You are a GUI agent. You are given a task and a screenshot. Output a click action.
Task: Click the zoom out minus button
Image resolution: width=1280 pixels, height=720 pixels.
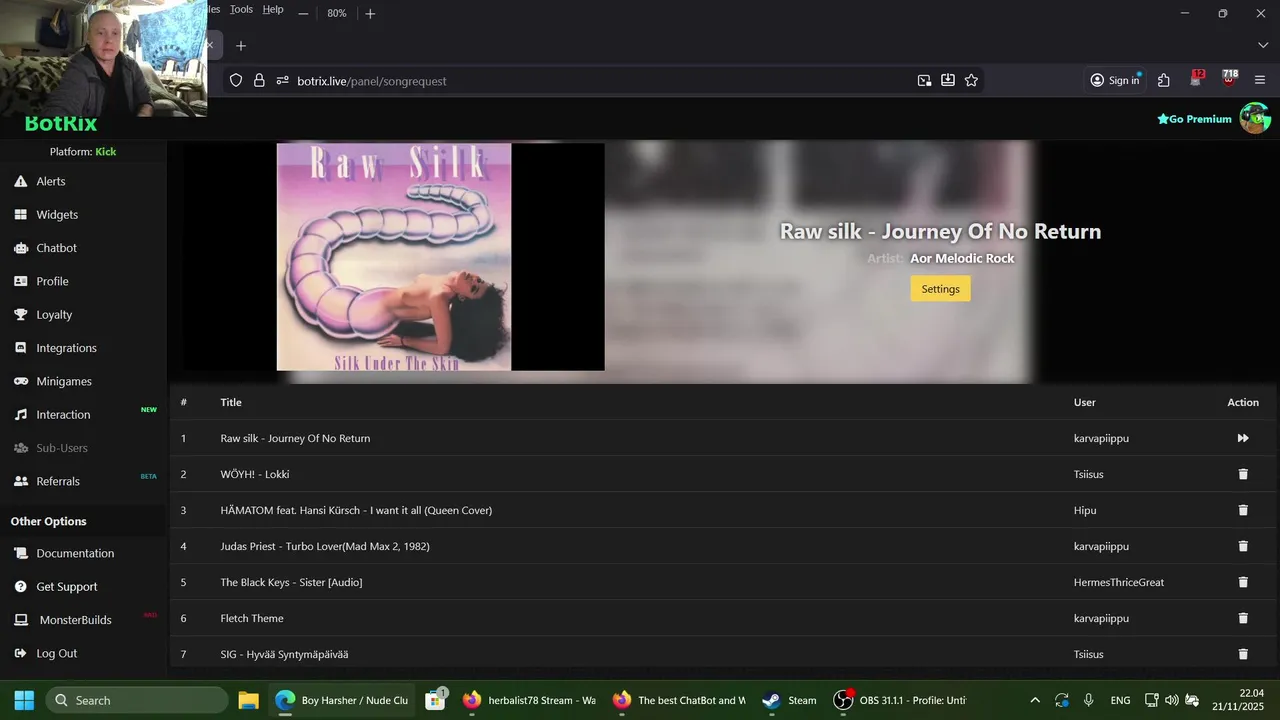point(303,13)
